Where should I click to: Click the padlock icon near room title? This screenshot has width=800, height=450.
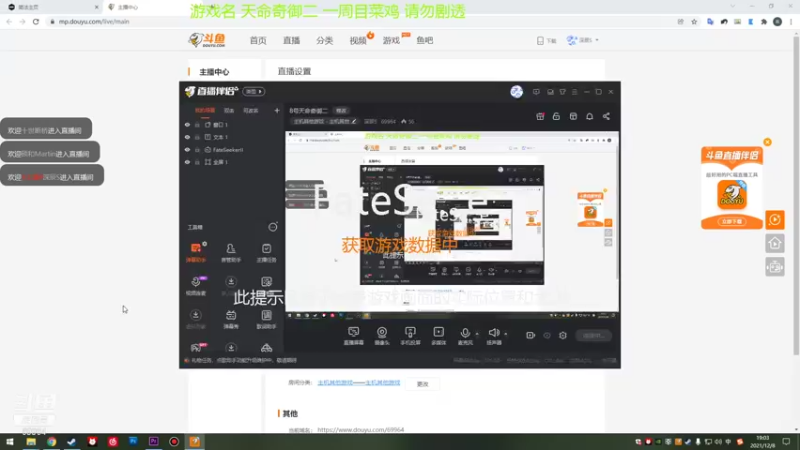556,116
